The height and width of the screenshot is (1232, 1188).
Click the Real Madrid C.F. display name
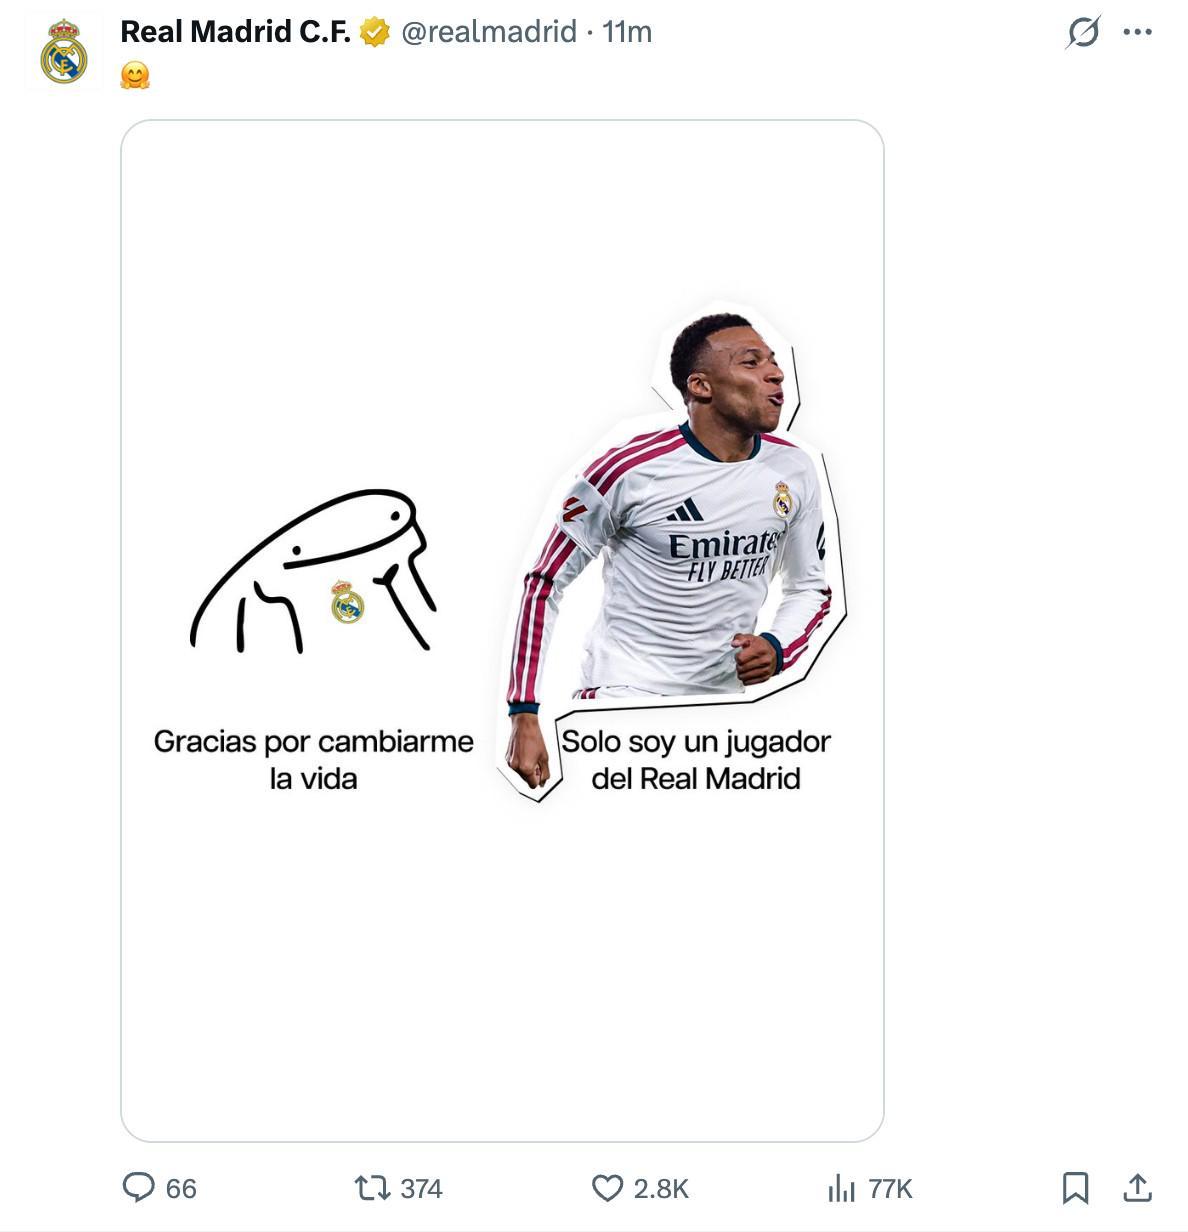235,32
